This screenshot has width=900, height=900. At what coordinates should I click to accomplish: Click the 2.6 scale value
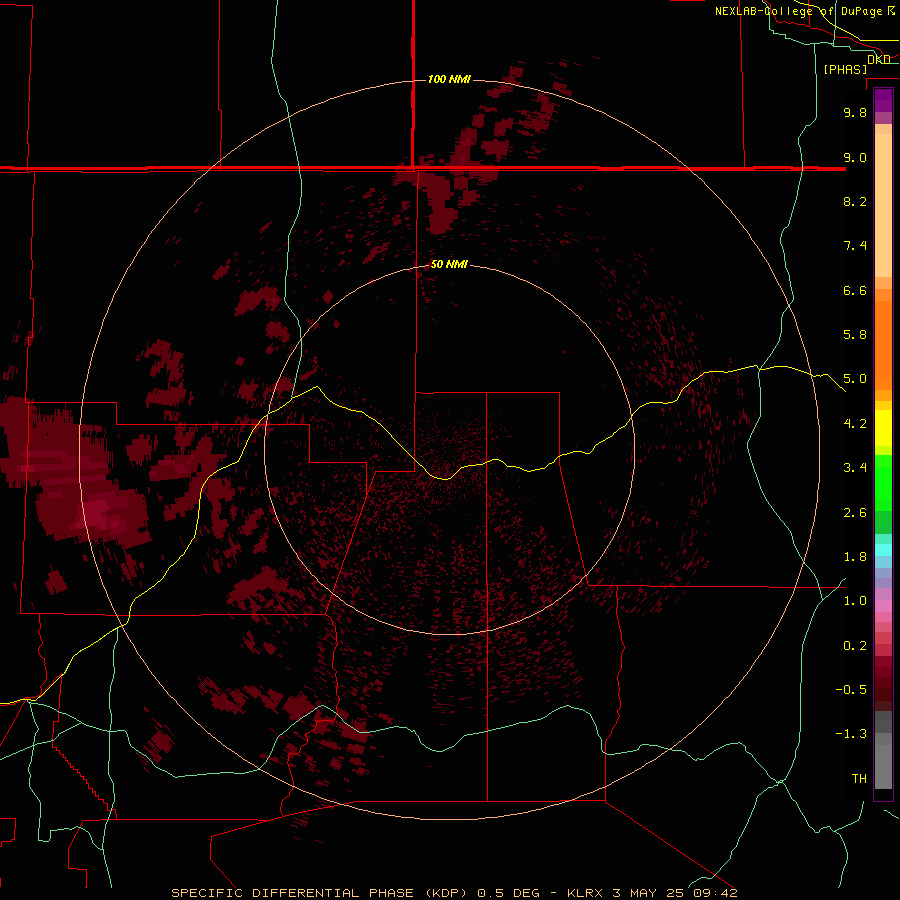coord(855,513)
